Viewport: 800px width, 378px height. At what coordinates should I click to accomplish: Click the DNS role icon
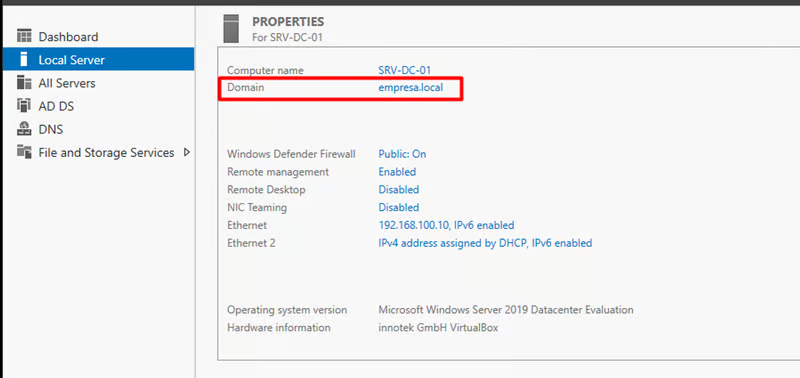click(24, 129)
